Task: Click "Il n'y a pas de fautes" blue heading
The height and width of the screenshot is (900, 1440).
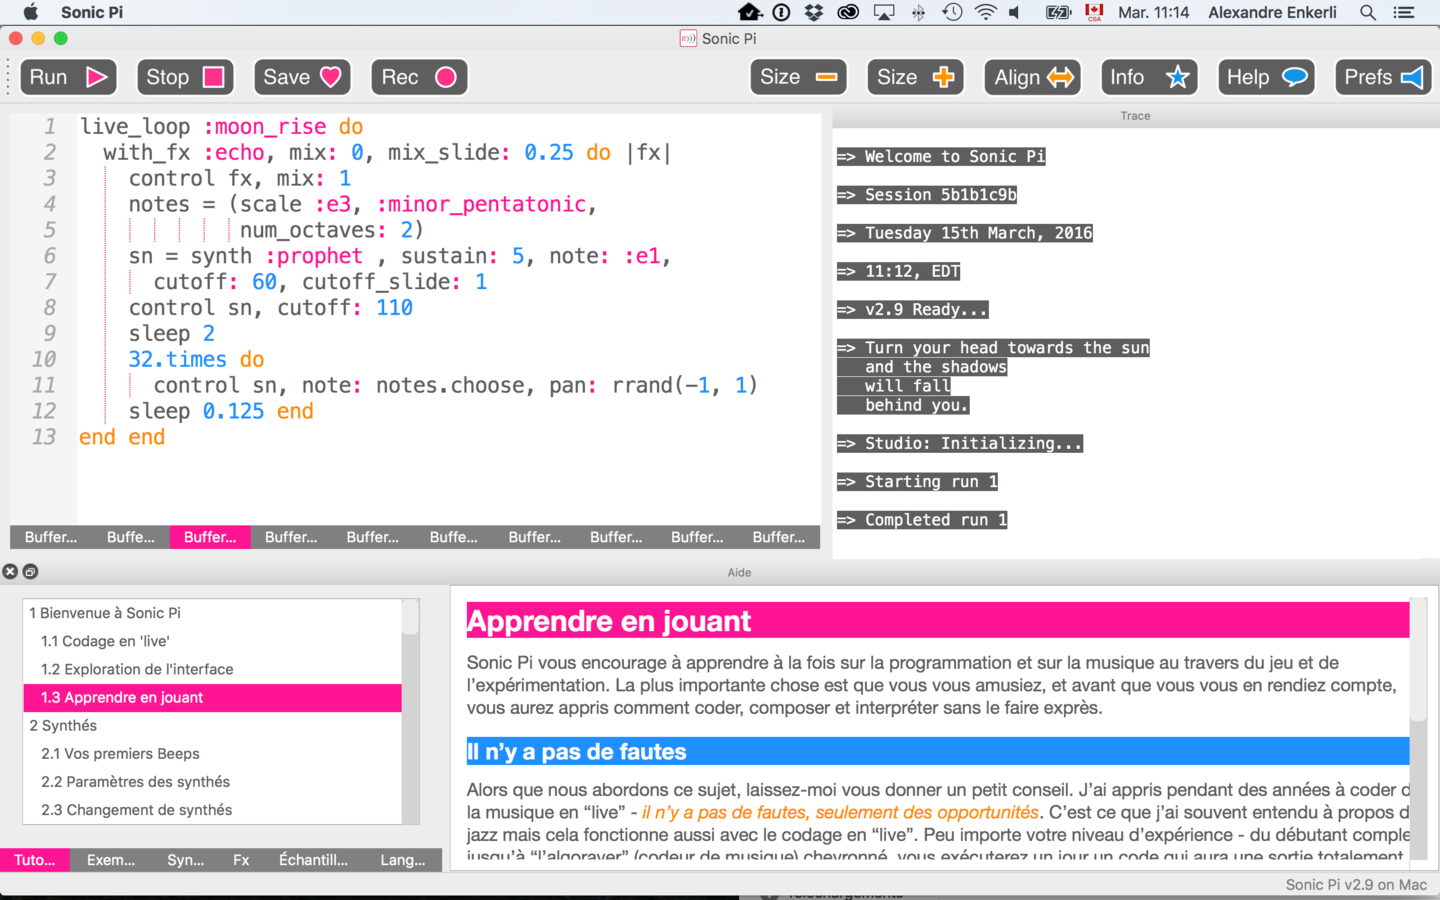Action: [x=938, y=751]
